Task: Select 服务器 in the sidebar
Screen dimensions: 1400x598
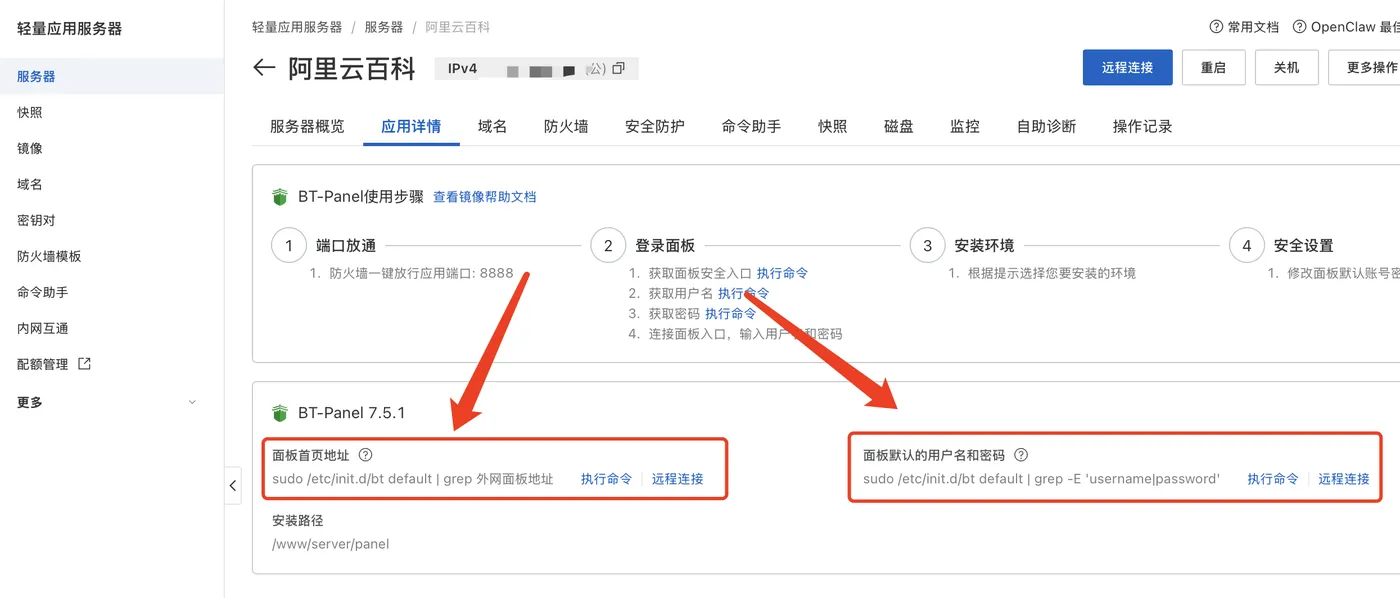Action: 112,76
